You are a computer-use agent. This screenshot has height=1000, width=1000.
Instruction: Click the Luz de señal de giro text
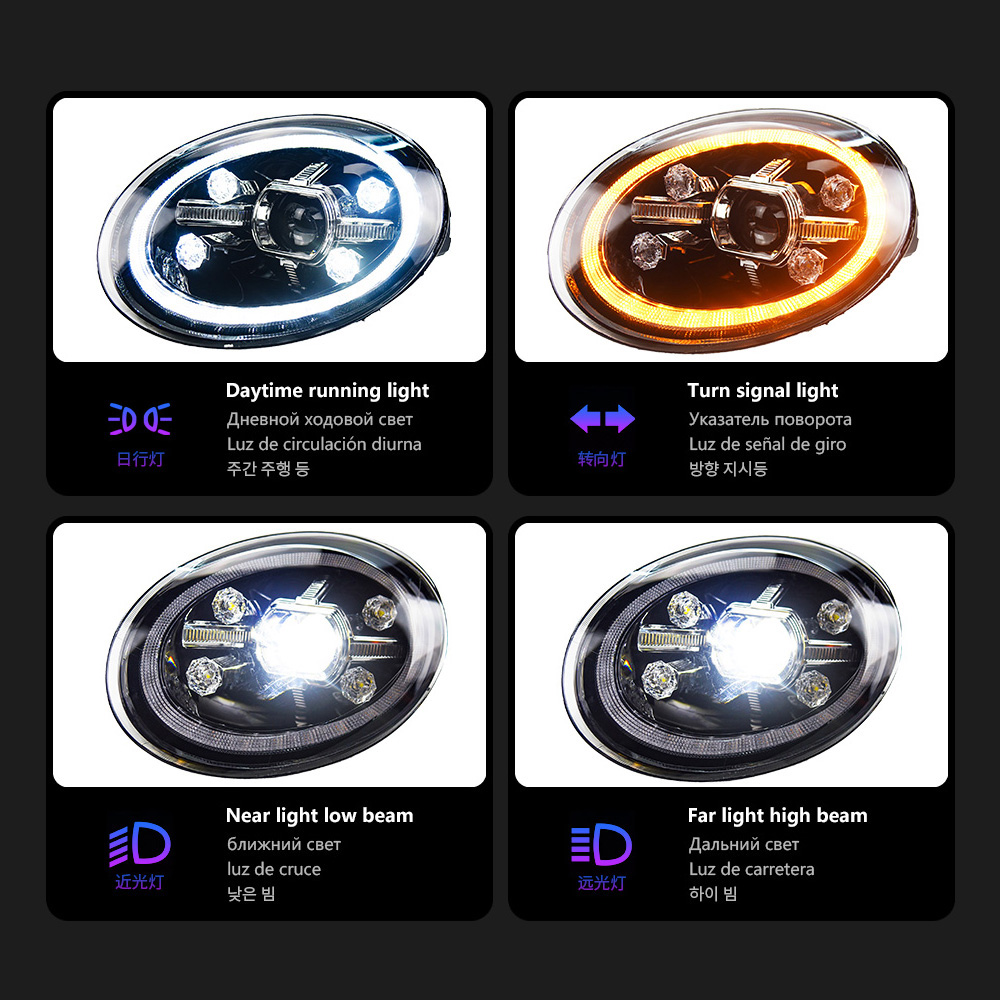767,444
